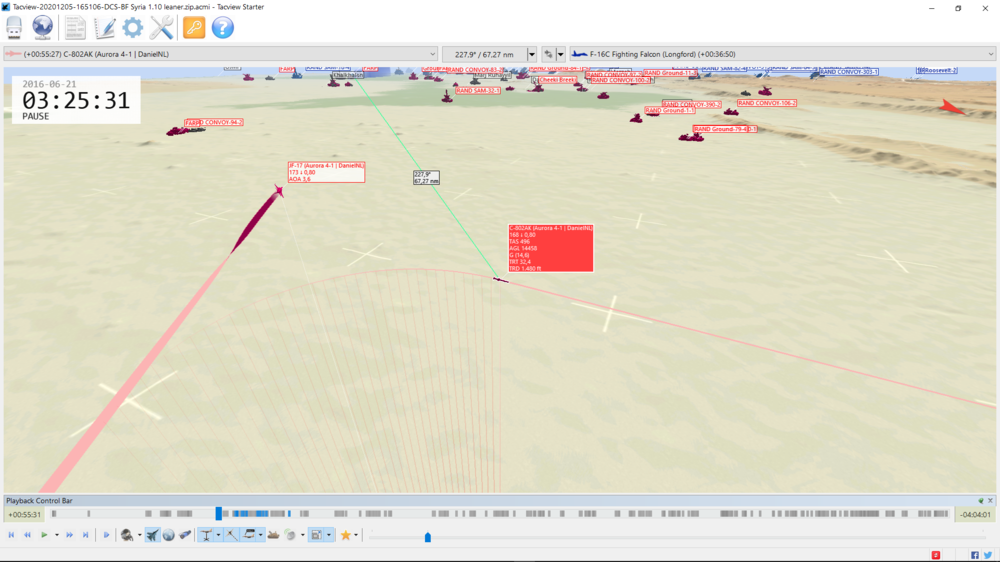Viewport: 1000px width, 562px height.
Task: Open the star bookmarks dropdown arrow
Action: pyautogui.click(x=356, y=535)
